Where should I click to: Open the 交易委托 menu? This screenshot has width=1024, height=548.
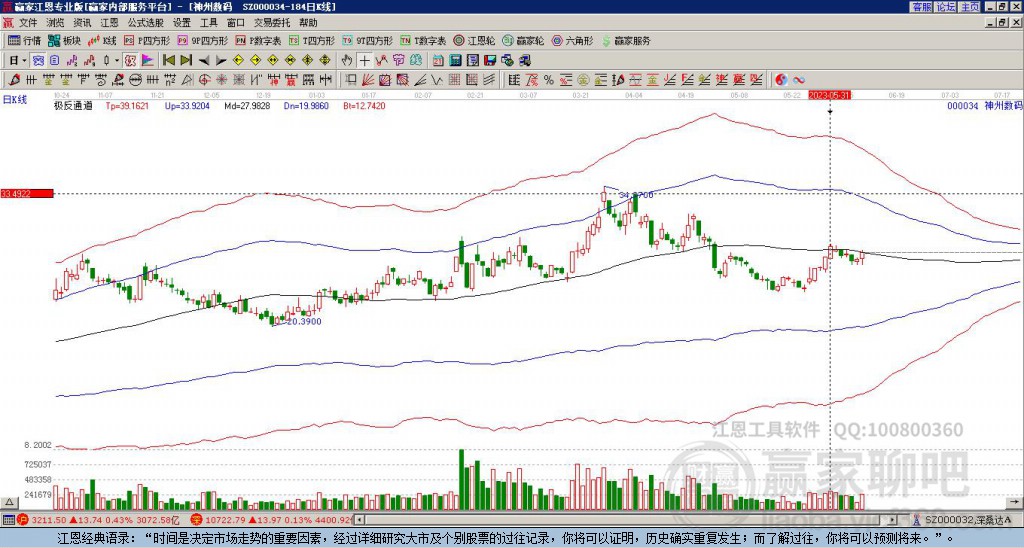pyautogui.click(x=272, y=23)
